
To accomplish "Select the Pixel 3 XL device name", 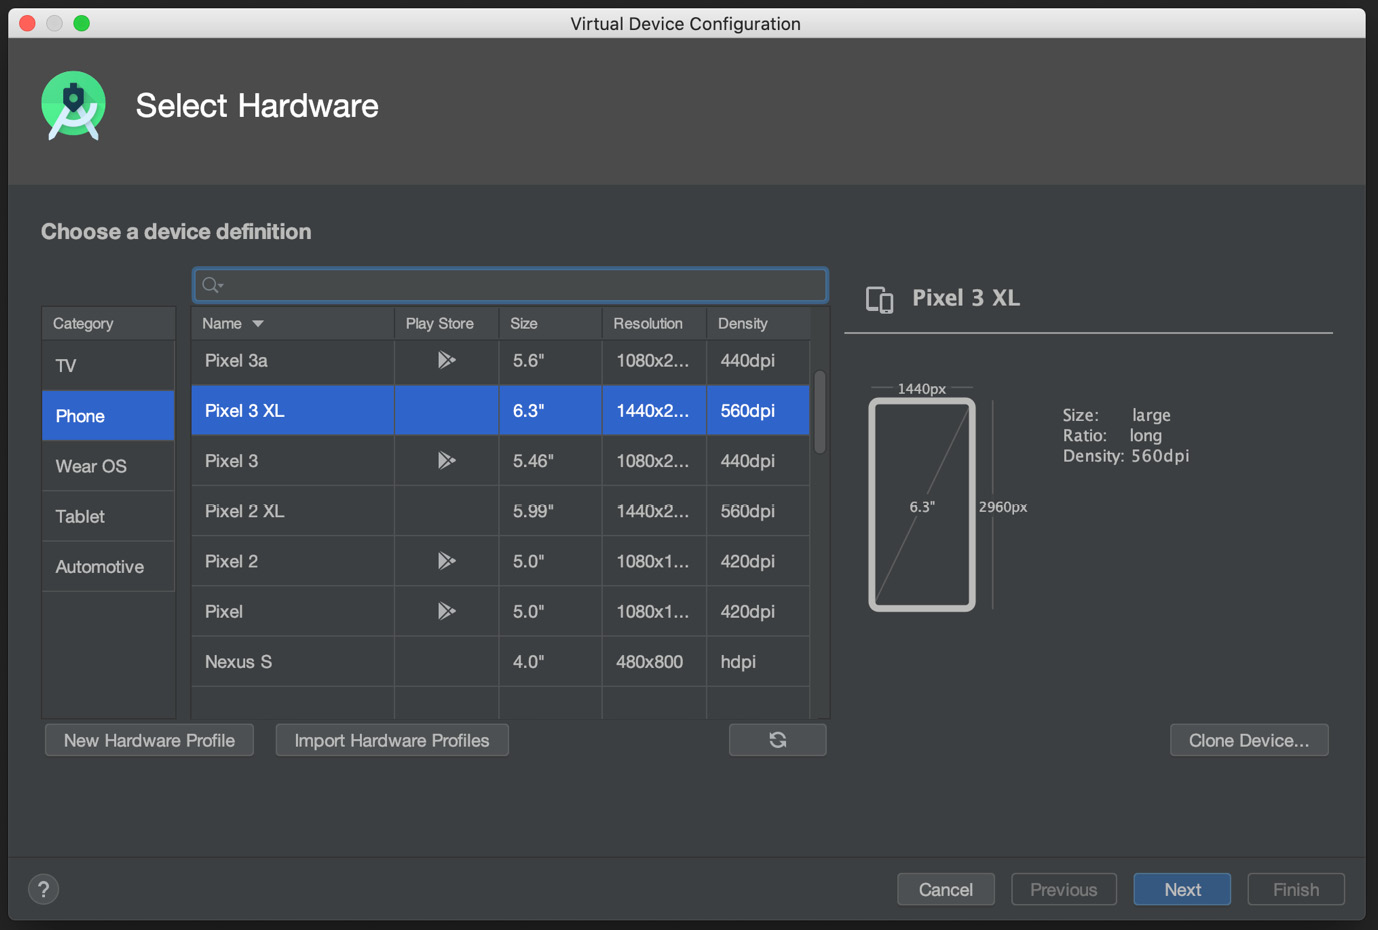I will [244, 410].
